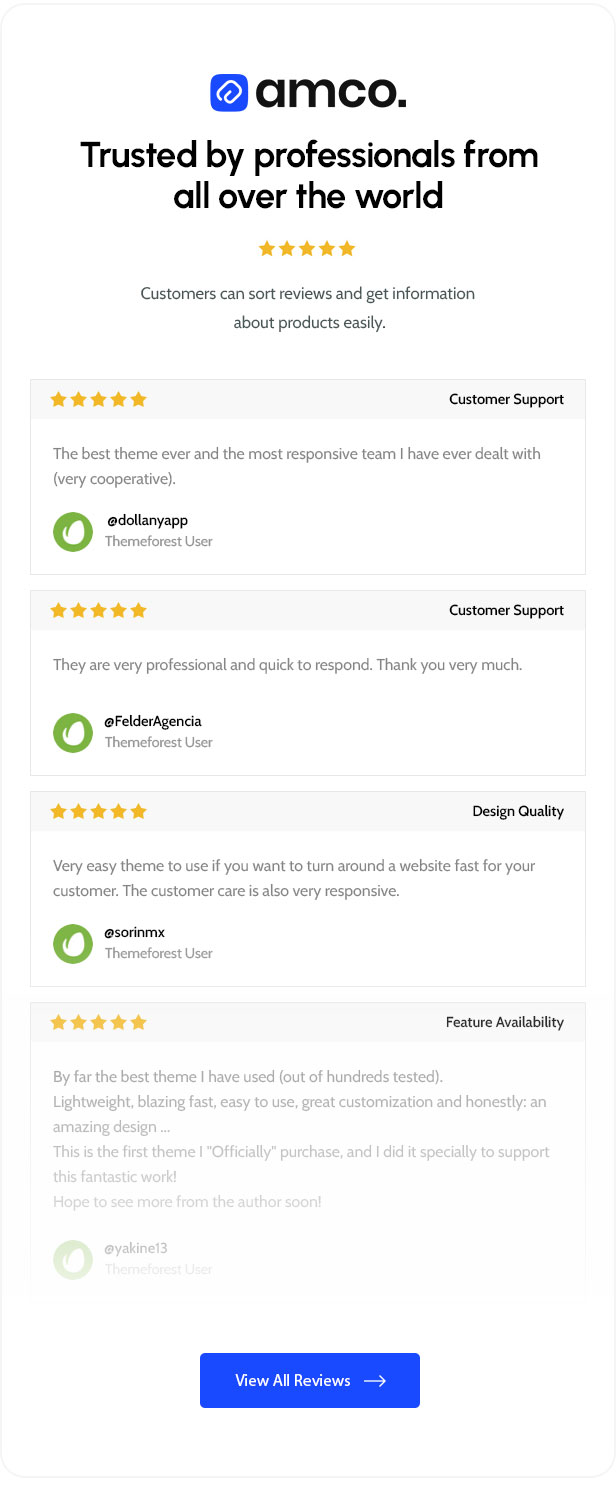Click the avatar icon for @sorinmx
The height and width of the screenshot is (1505, 616).
pyautogui.click(x=73, y=943)
